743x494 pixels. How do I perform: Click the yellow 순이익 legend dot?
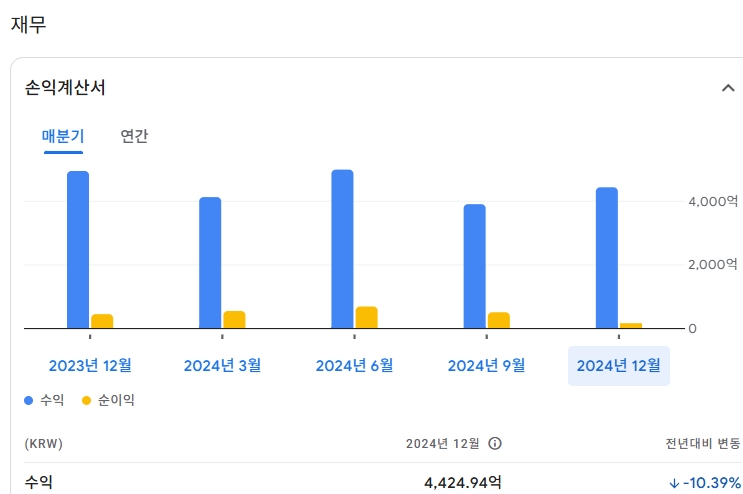(x=86, y=400)
